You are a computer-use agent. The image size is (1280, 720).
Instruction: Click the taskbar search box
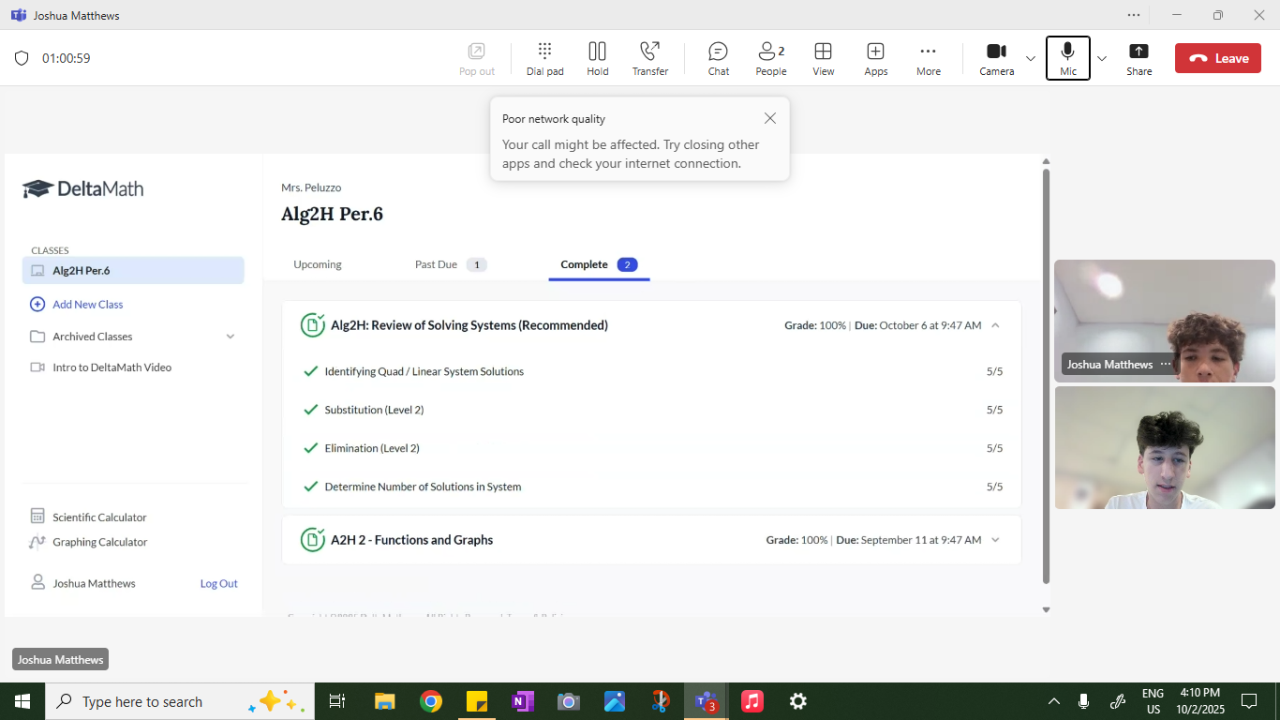tap(180, 701)
